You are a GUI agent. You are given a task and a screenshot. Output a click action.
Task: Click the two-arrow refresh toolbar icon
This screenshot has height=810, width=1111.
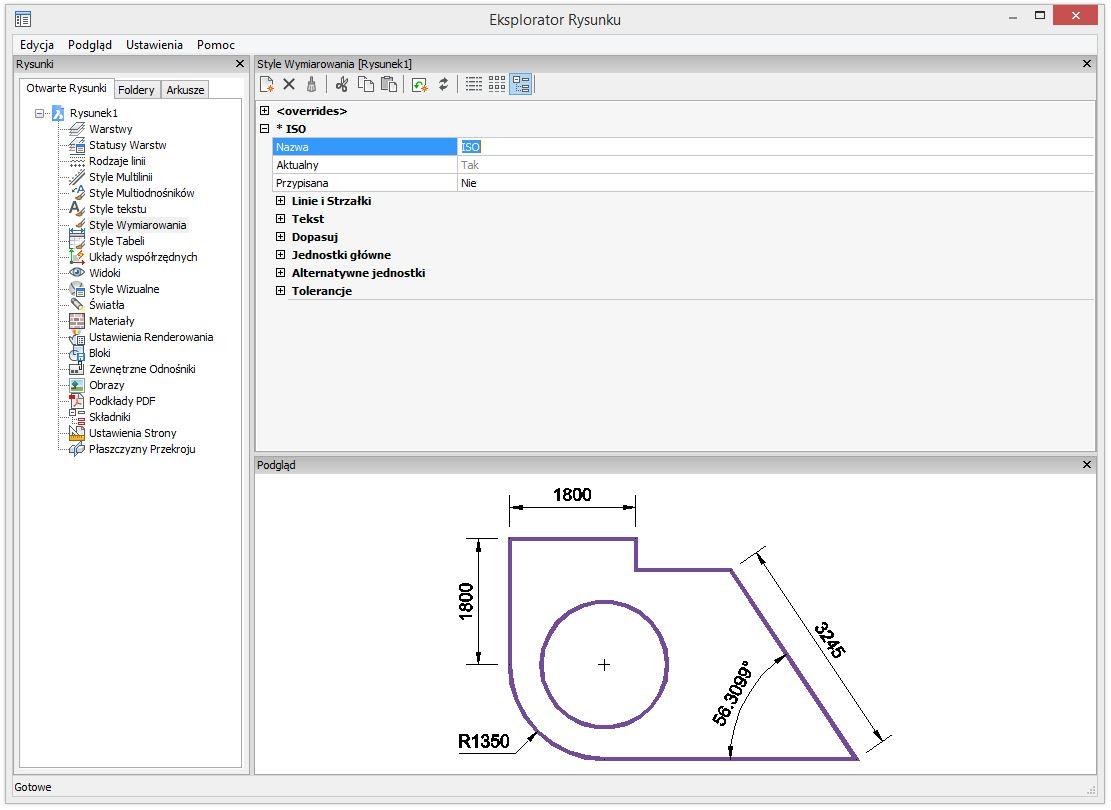coord(444,84)
